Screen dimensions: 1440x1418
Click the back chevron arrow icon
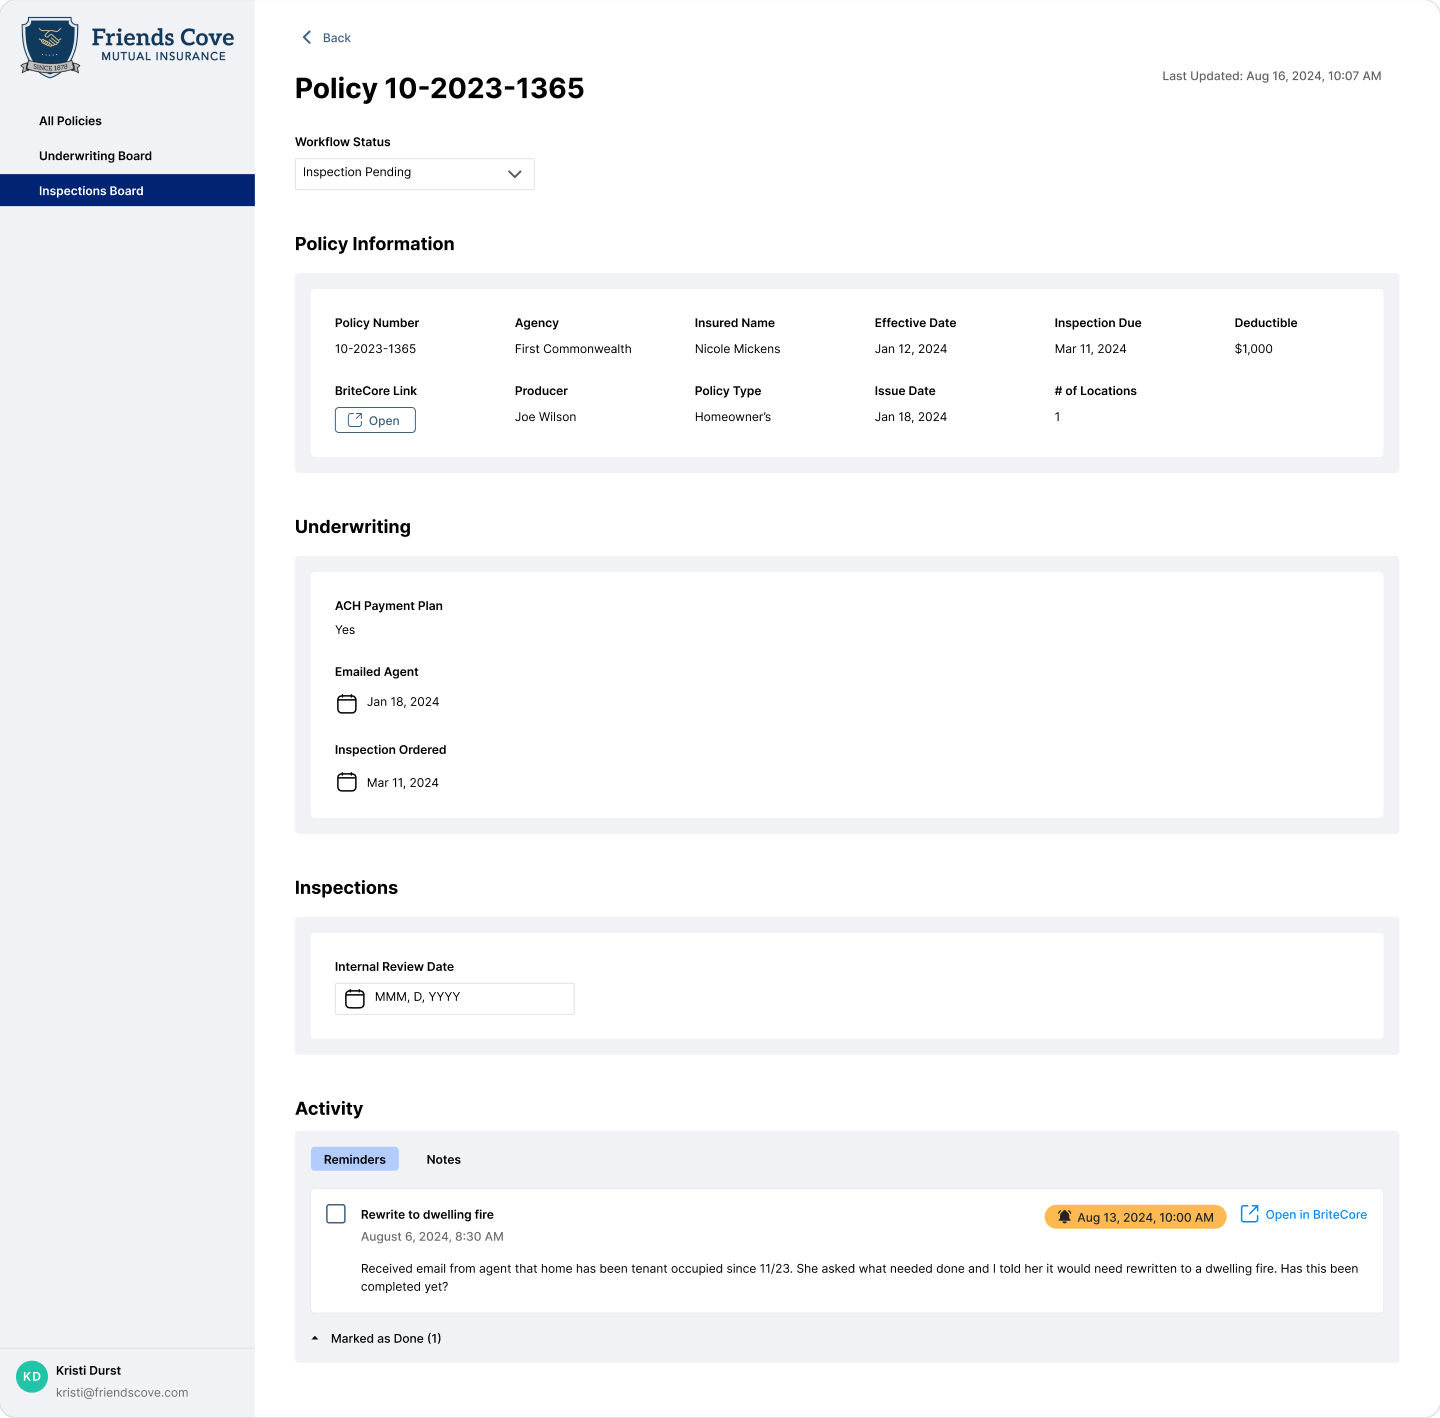tap(307, 38)
